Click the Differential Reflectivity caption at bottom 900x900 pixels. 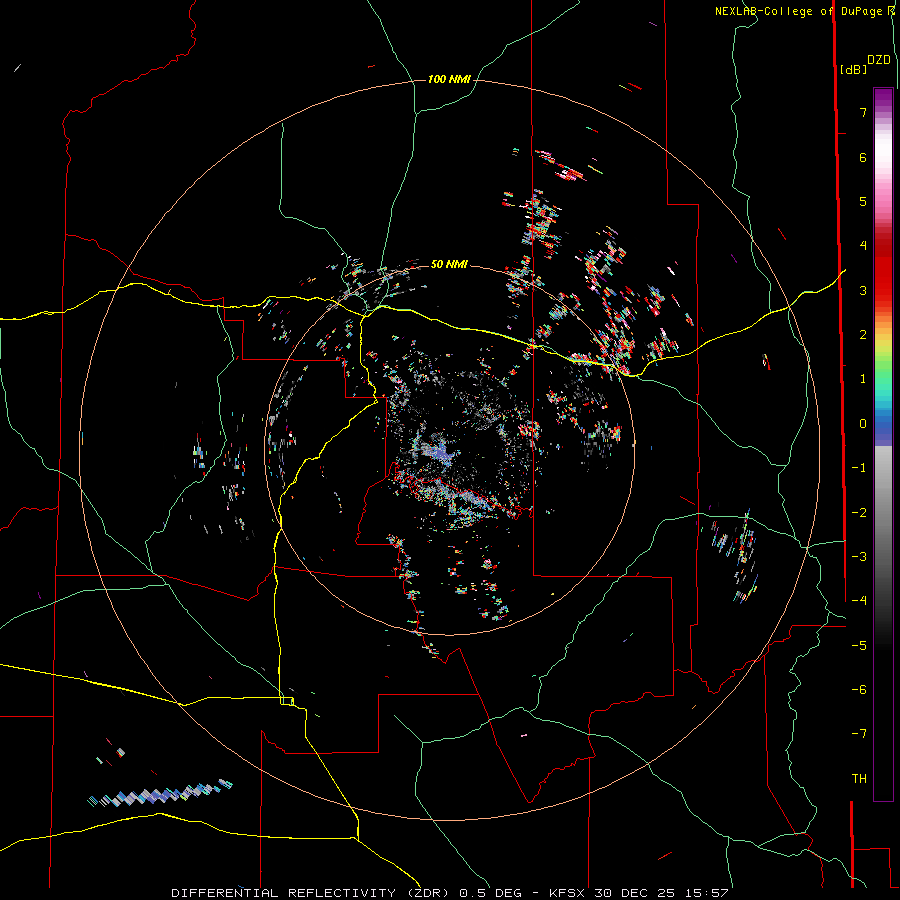point(450,893)
